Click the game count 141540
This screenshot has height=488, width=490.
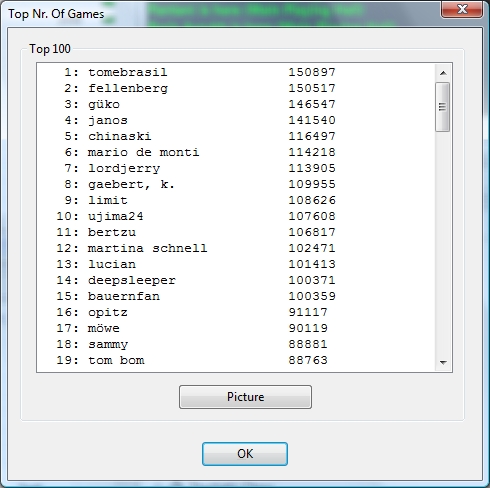[312, 120]
